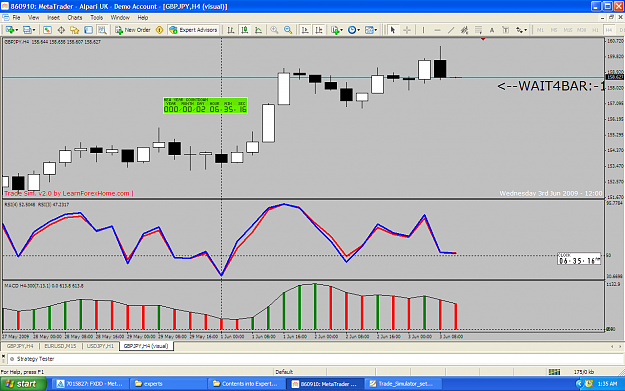Expand the Templates dropdown arrow
625x391 pixels.
click(376, 30)
